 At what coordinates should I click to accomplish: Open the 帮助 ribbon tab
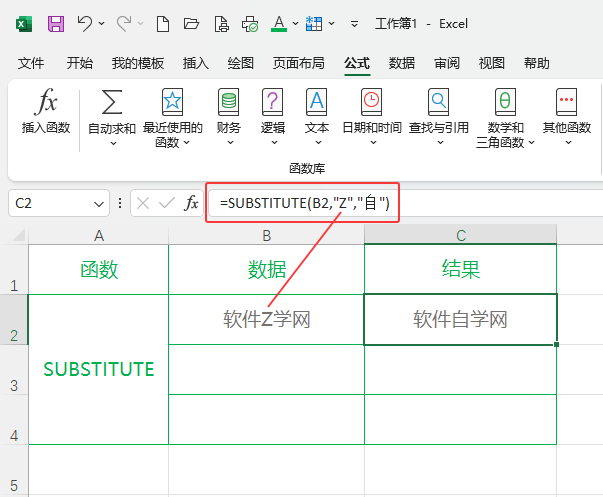[536, 63]
